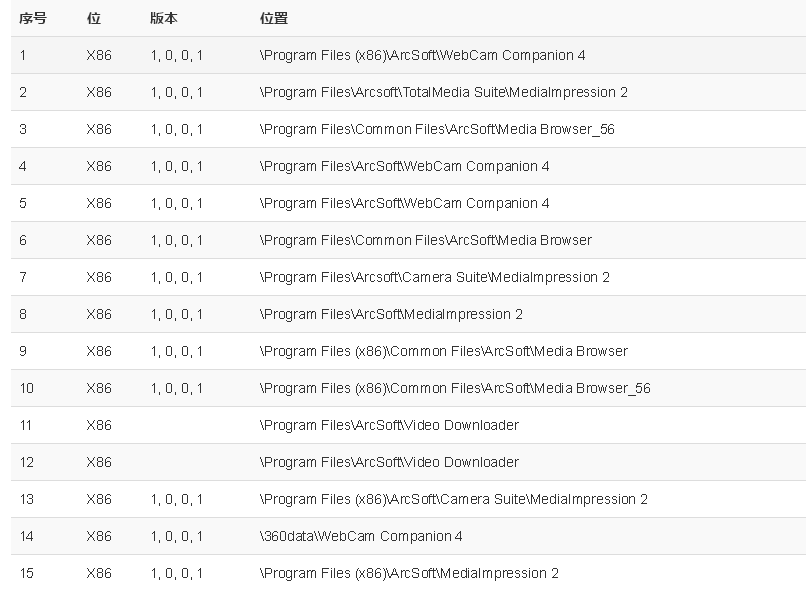Click sequence number 10
The height and width of the screenshot is (600, 806).
[x=26, y=388]
